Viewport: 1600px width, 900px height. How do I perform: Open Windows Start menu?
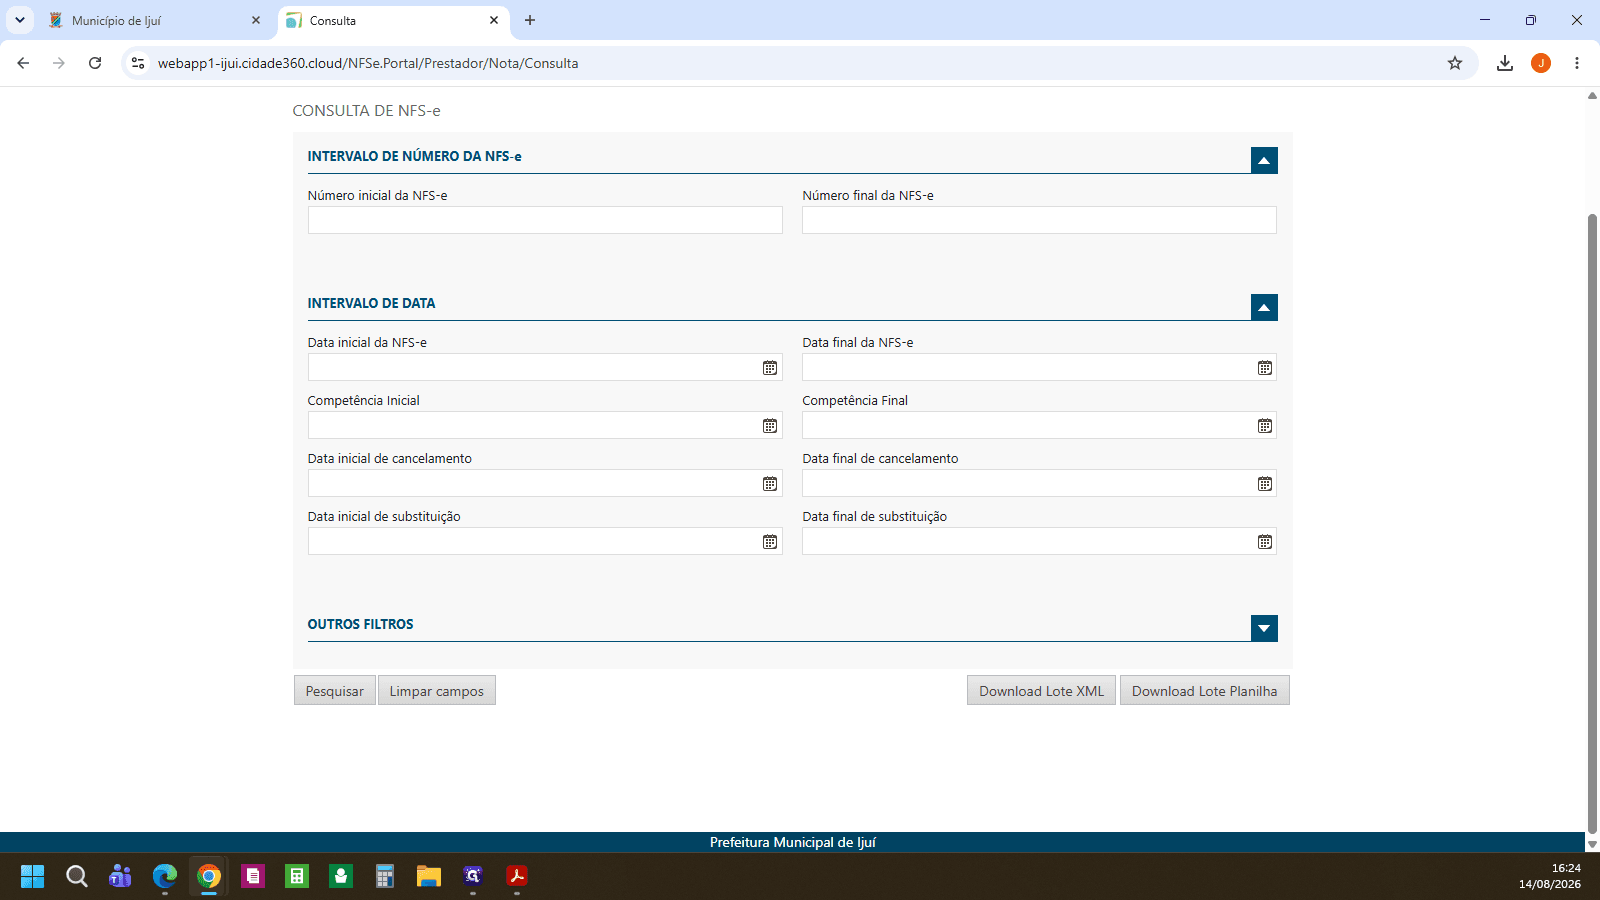pos(33,876)
